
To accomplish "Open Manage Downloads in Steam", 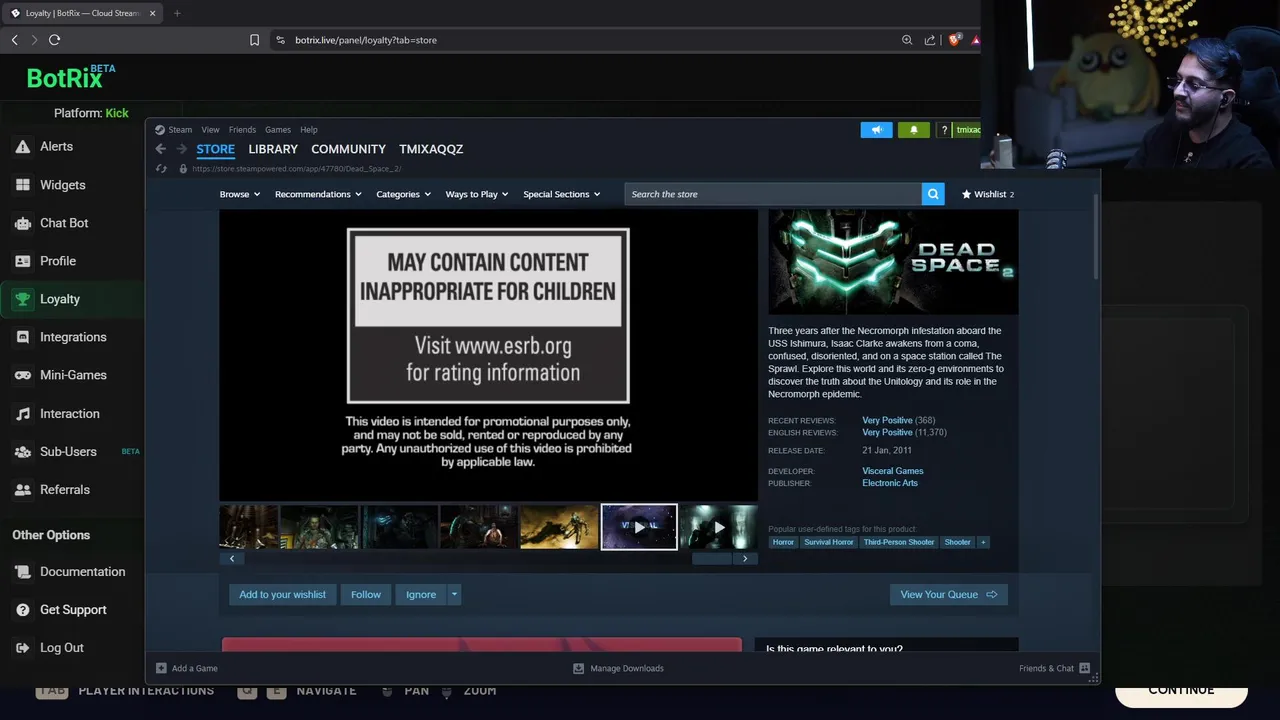I will 618,668.
